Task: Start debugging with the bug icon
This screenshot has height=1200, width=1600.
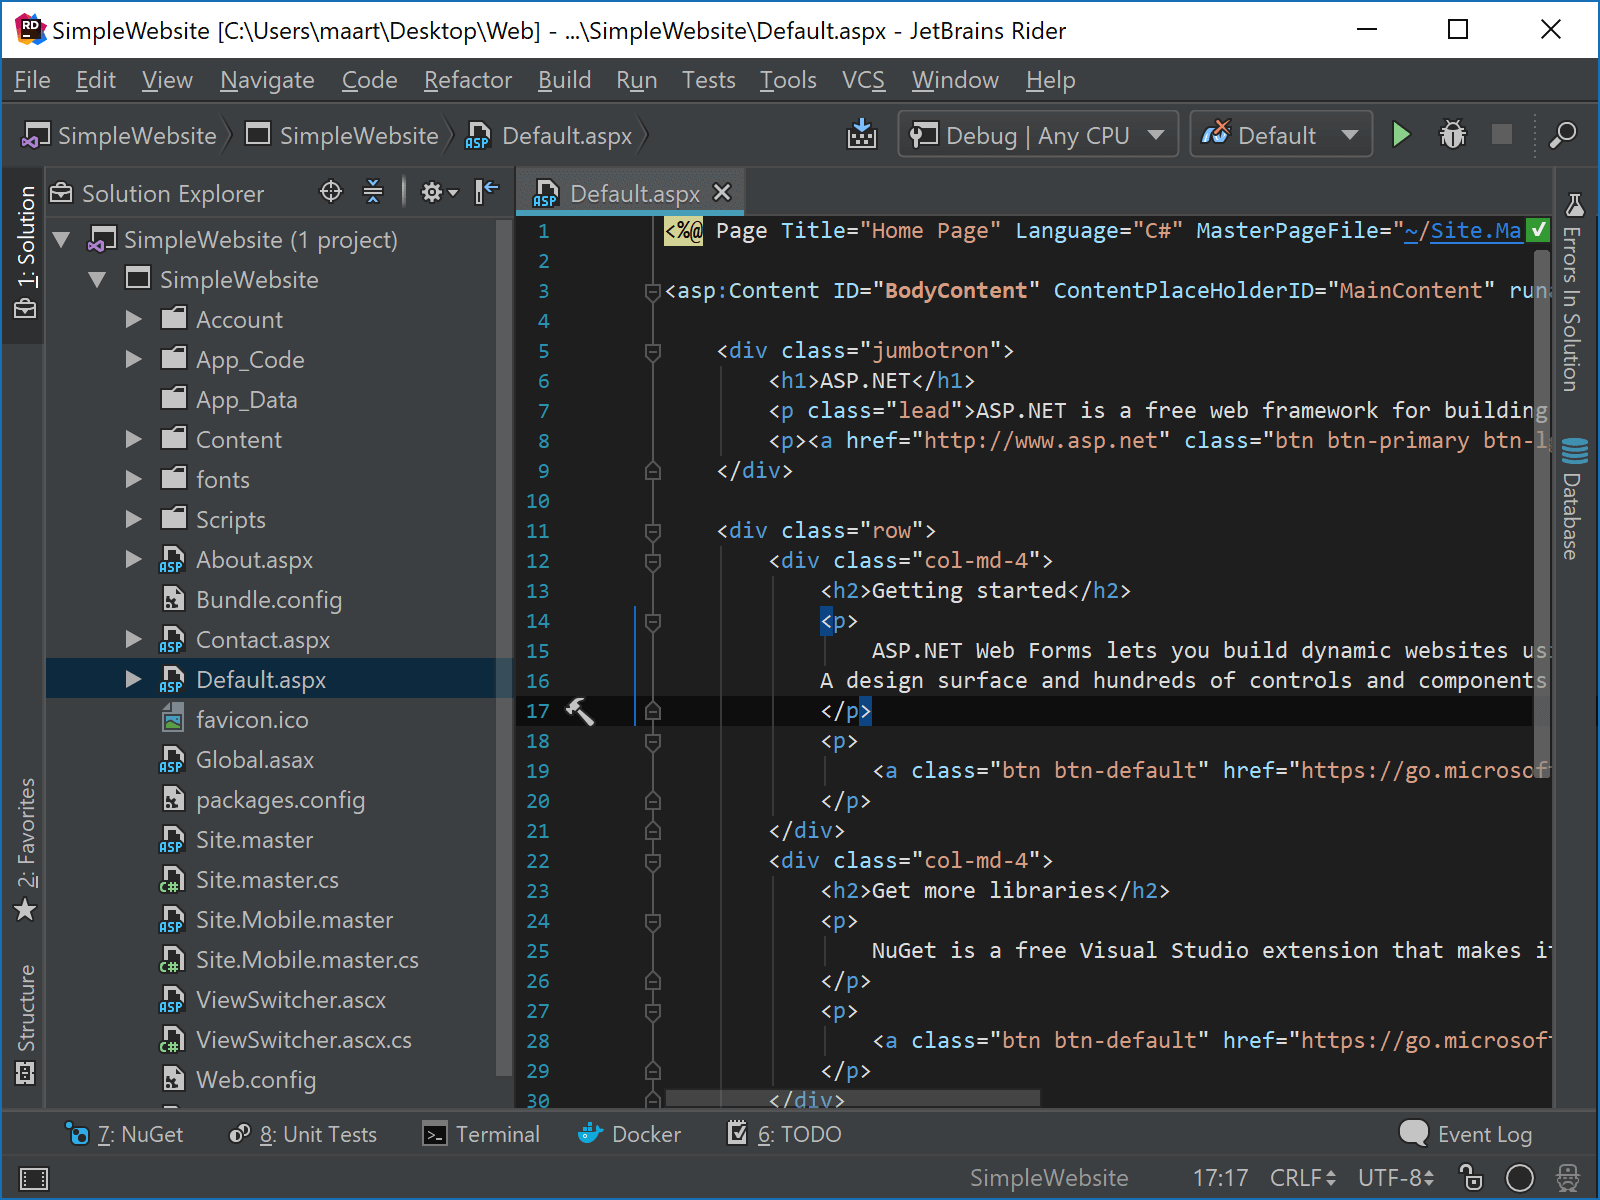Action: click(1452, 134)
